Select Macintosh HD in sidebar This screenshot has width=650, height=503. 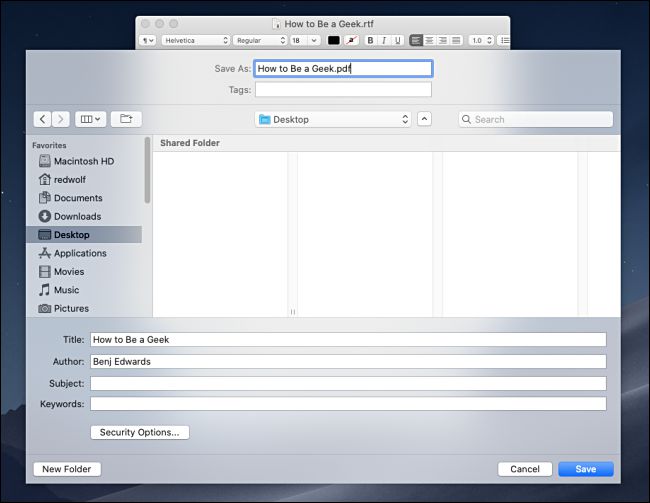point(84,161)
